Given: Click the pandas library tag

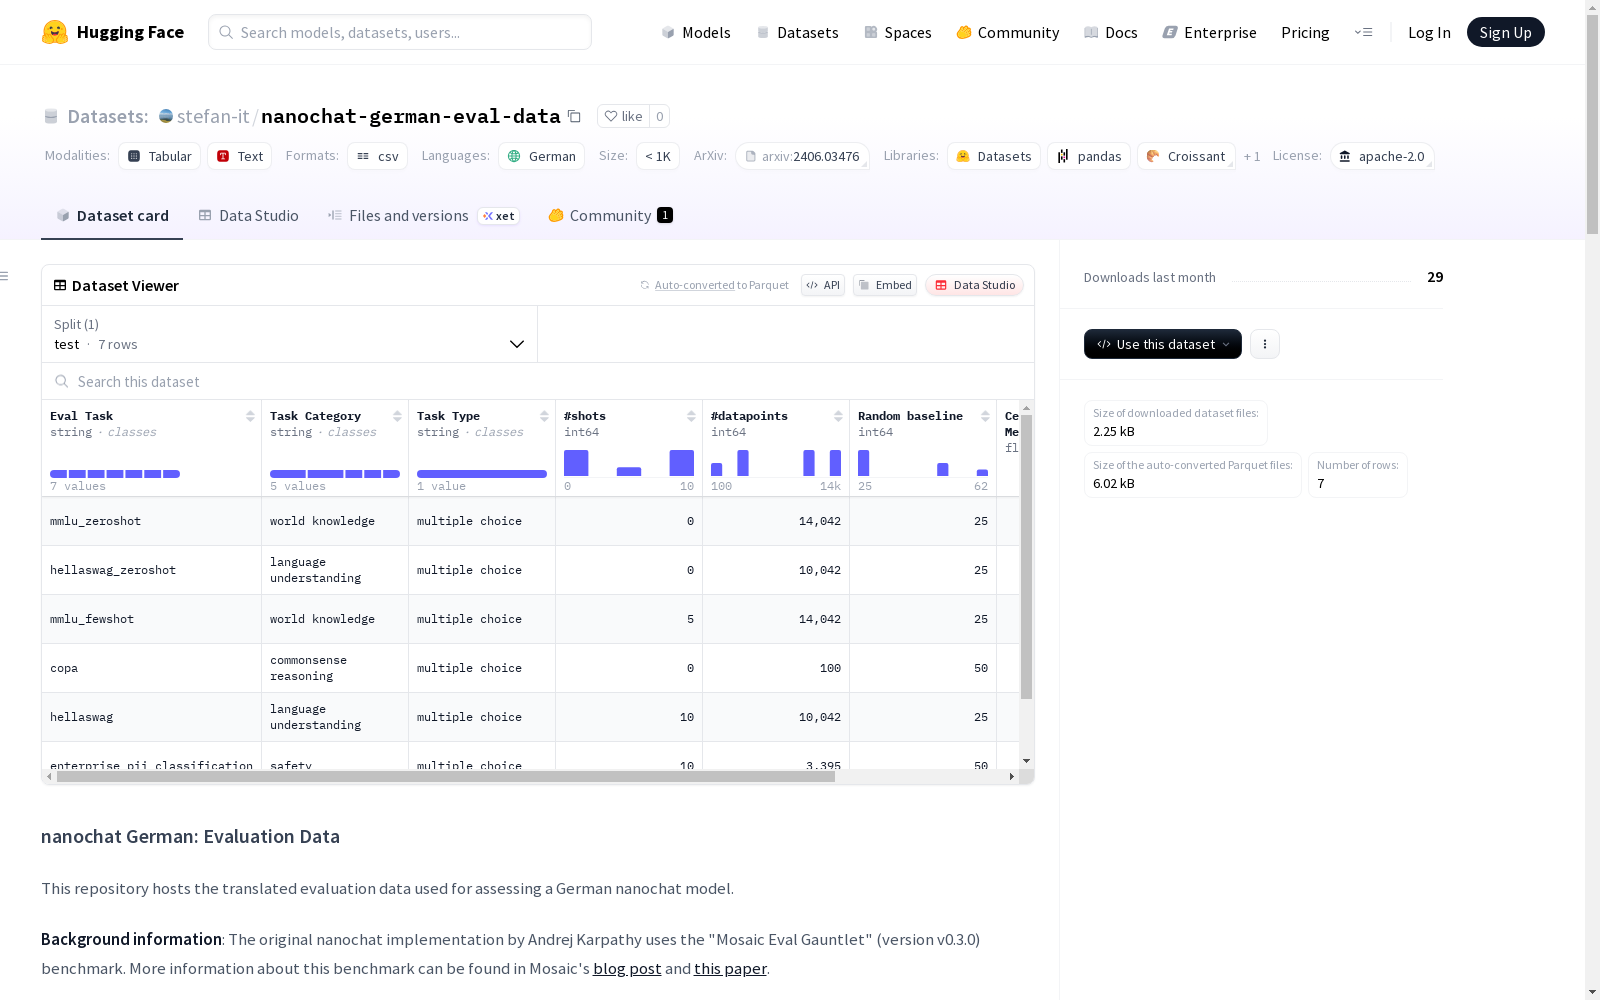Looking at the screenshot, I should [x=1089, y=156].
